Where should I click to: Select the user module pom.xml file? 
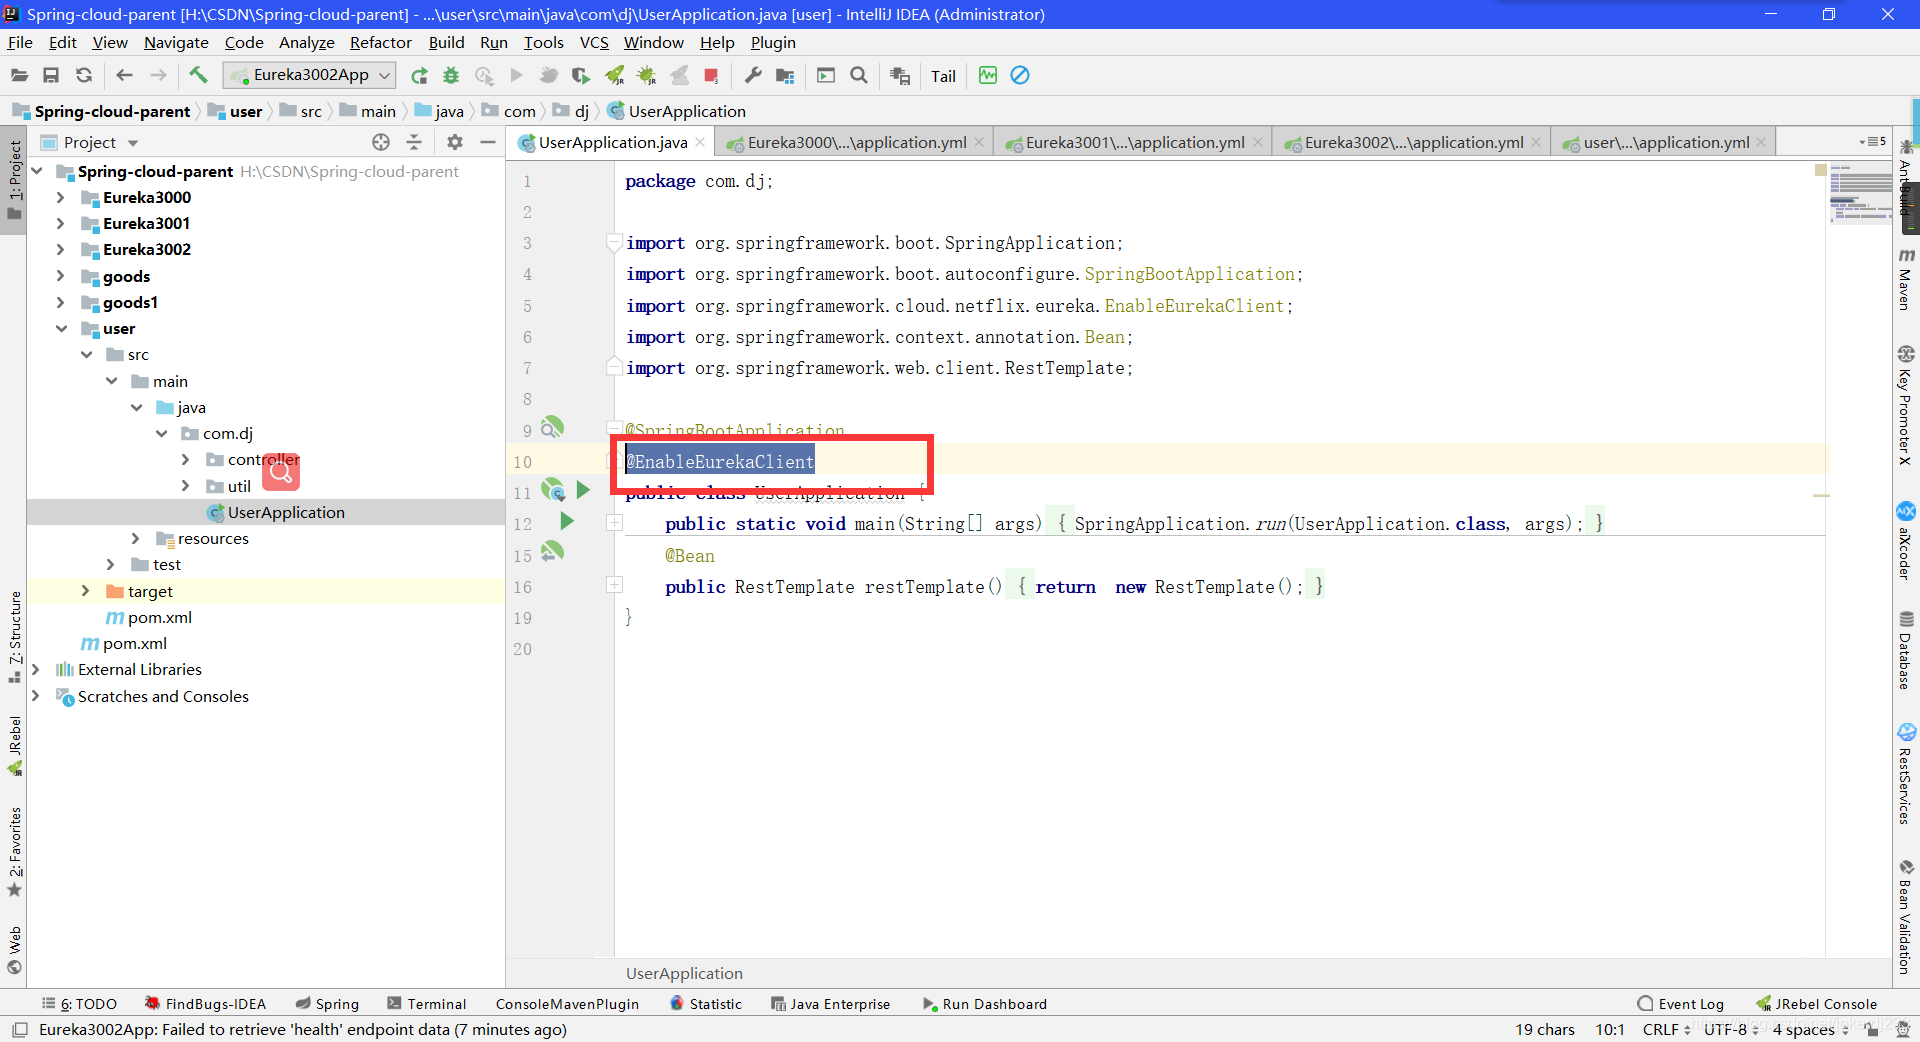(149, 617)
